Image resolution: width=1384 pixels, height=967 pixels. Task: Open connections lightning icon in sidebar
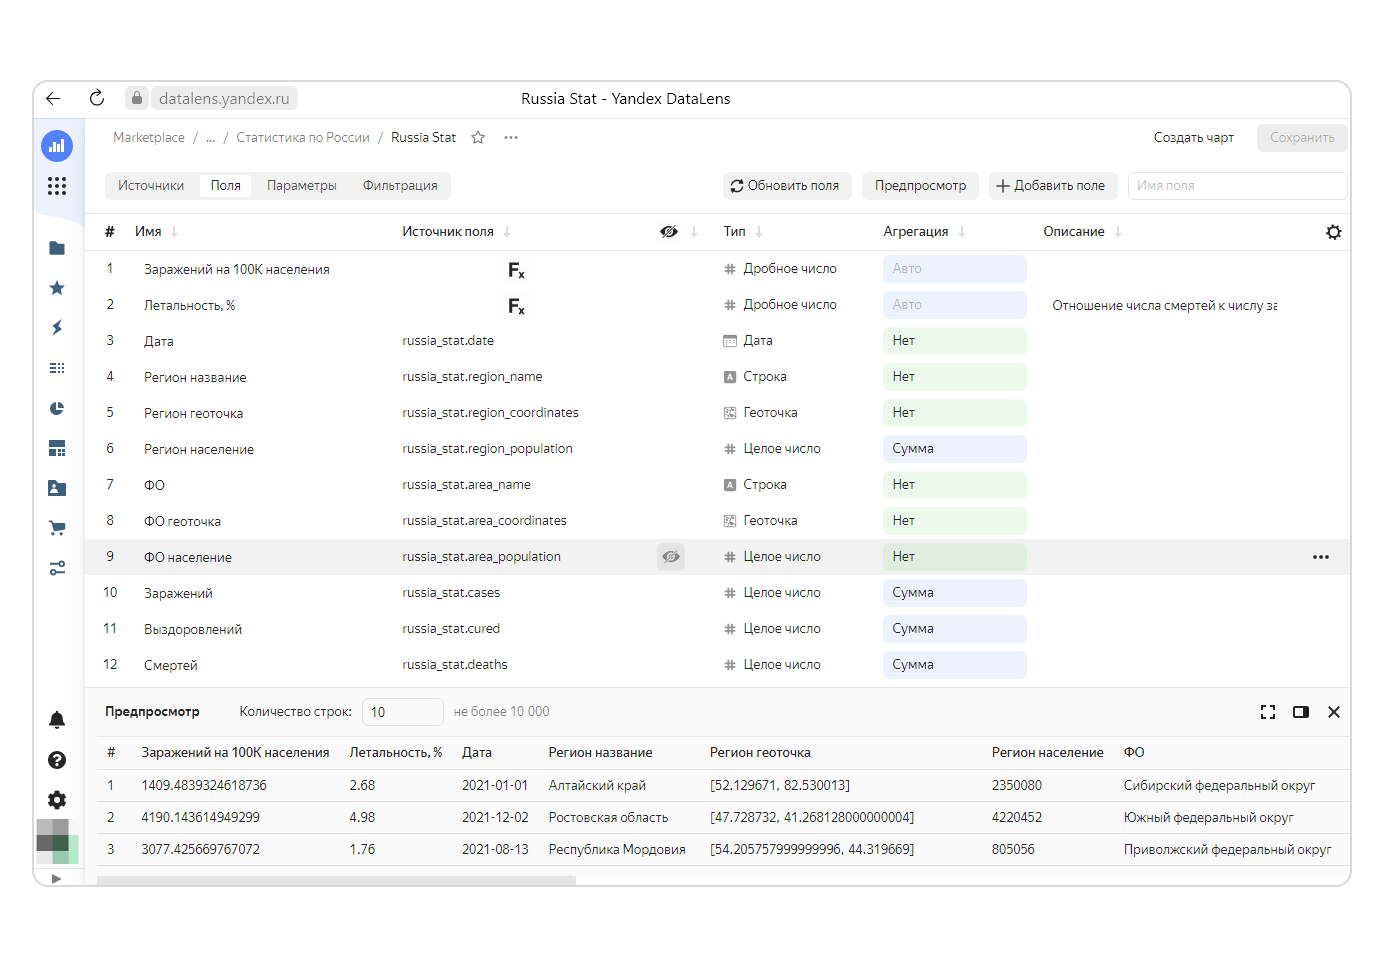57,328
